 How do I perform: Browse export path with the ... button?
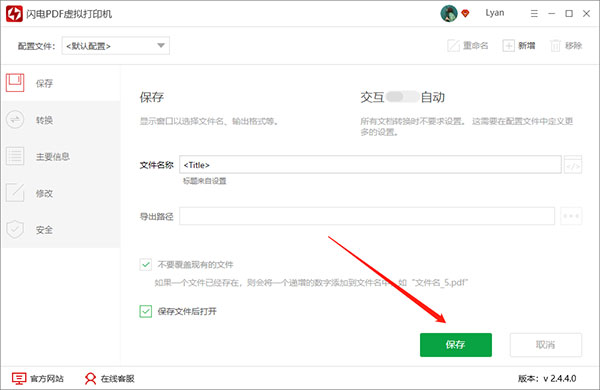tap(571, 216)
